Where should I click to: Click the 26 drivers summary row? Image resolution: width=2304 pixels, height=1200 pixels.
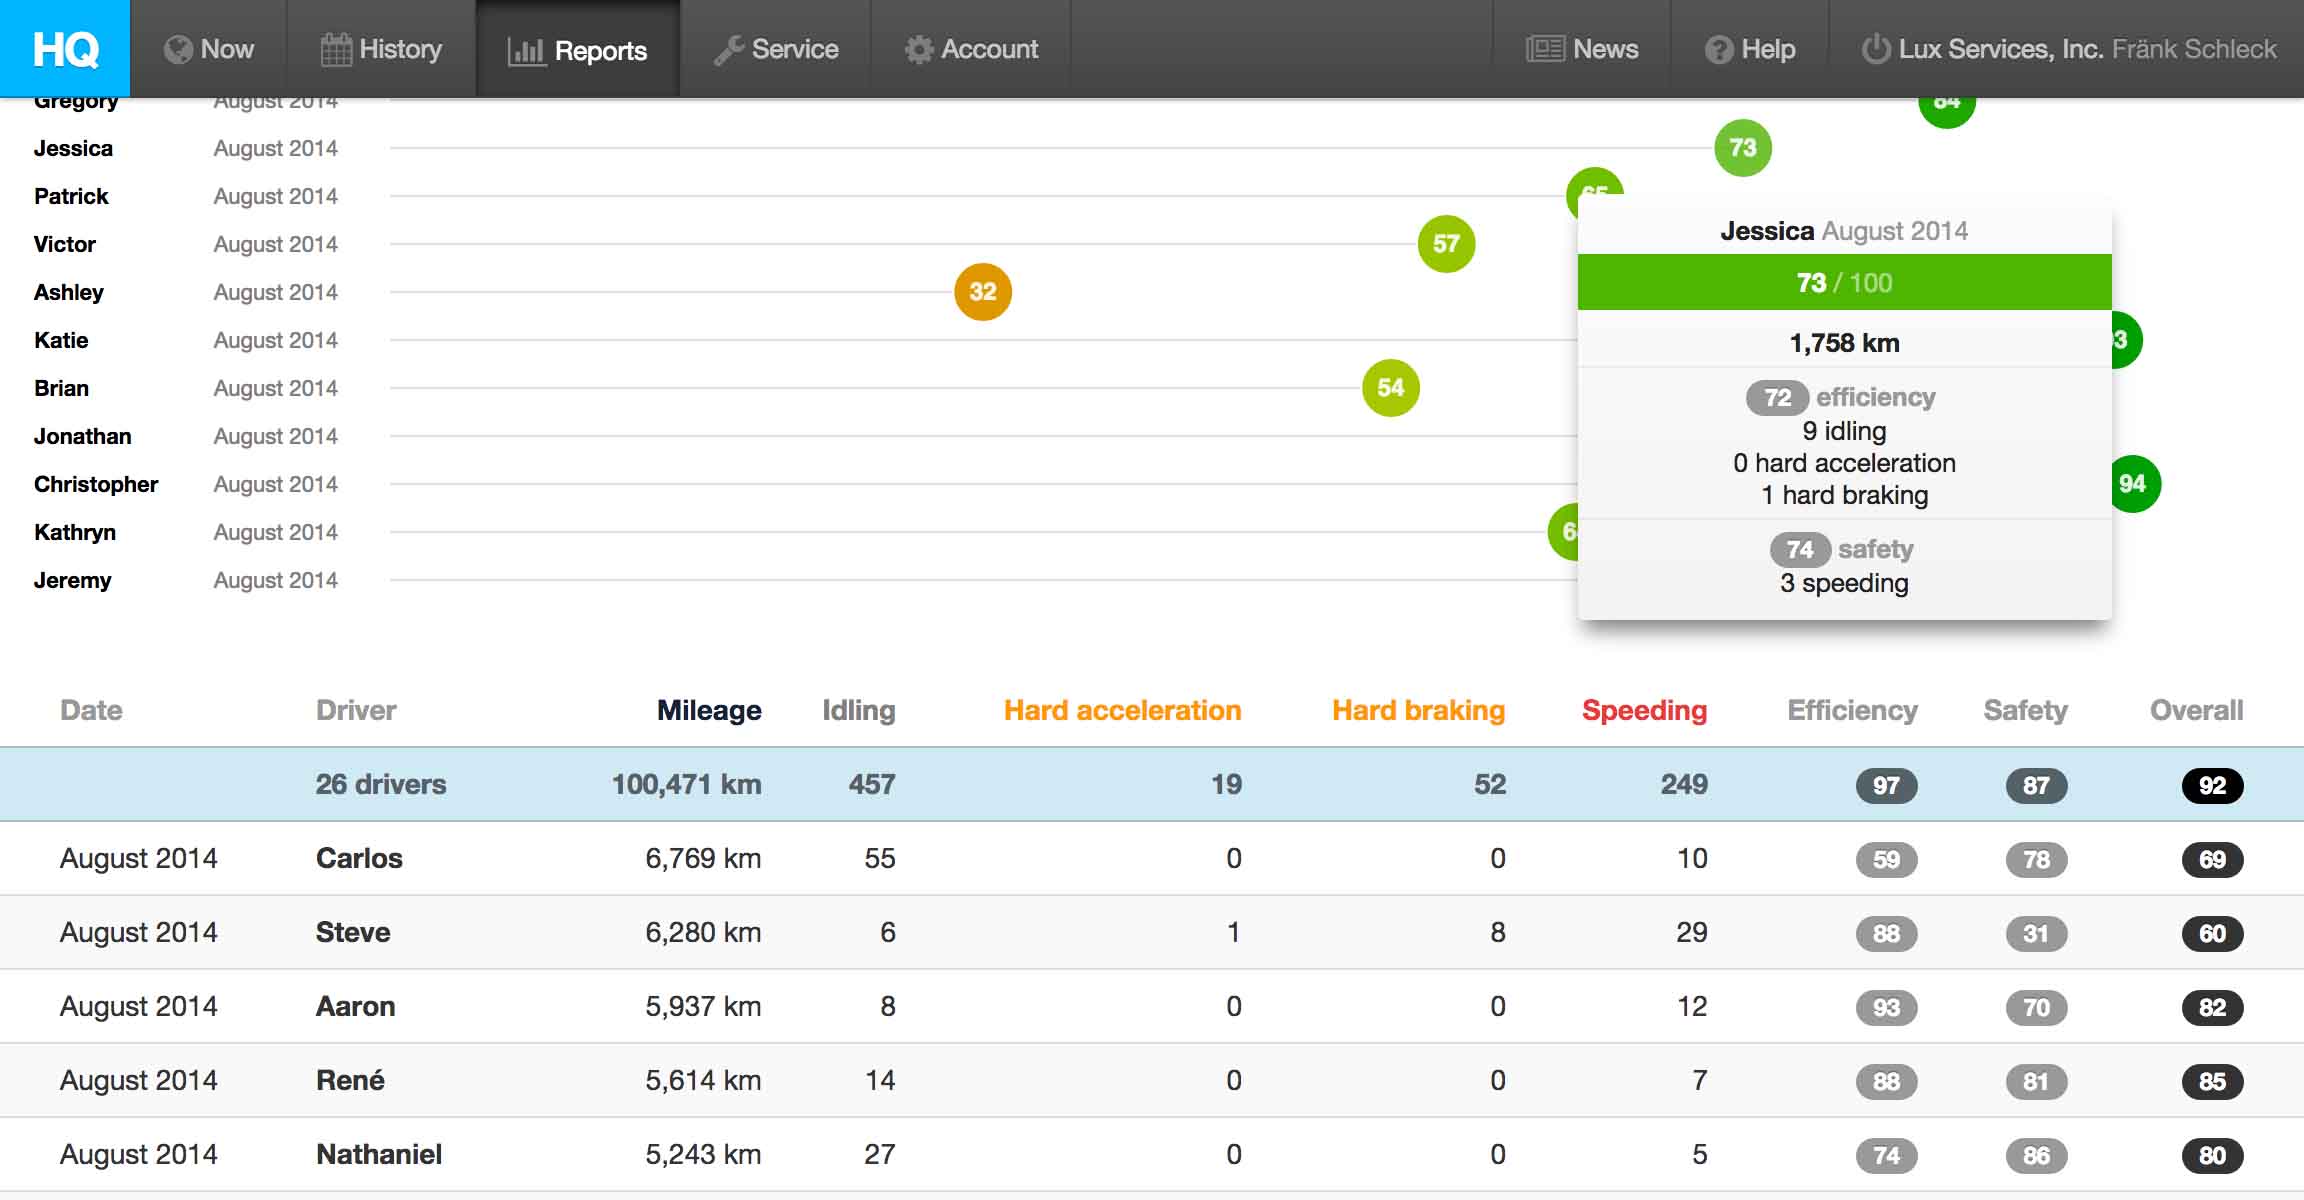381,784
